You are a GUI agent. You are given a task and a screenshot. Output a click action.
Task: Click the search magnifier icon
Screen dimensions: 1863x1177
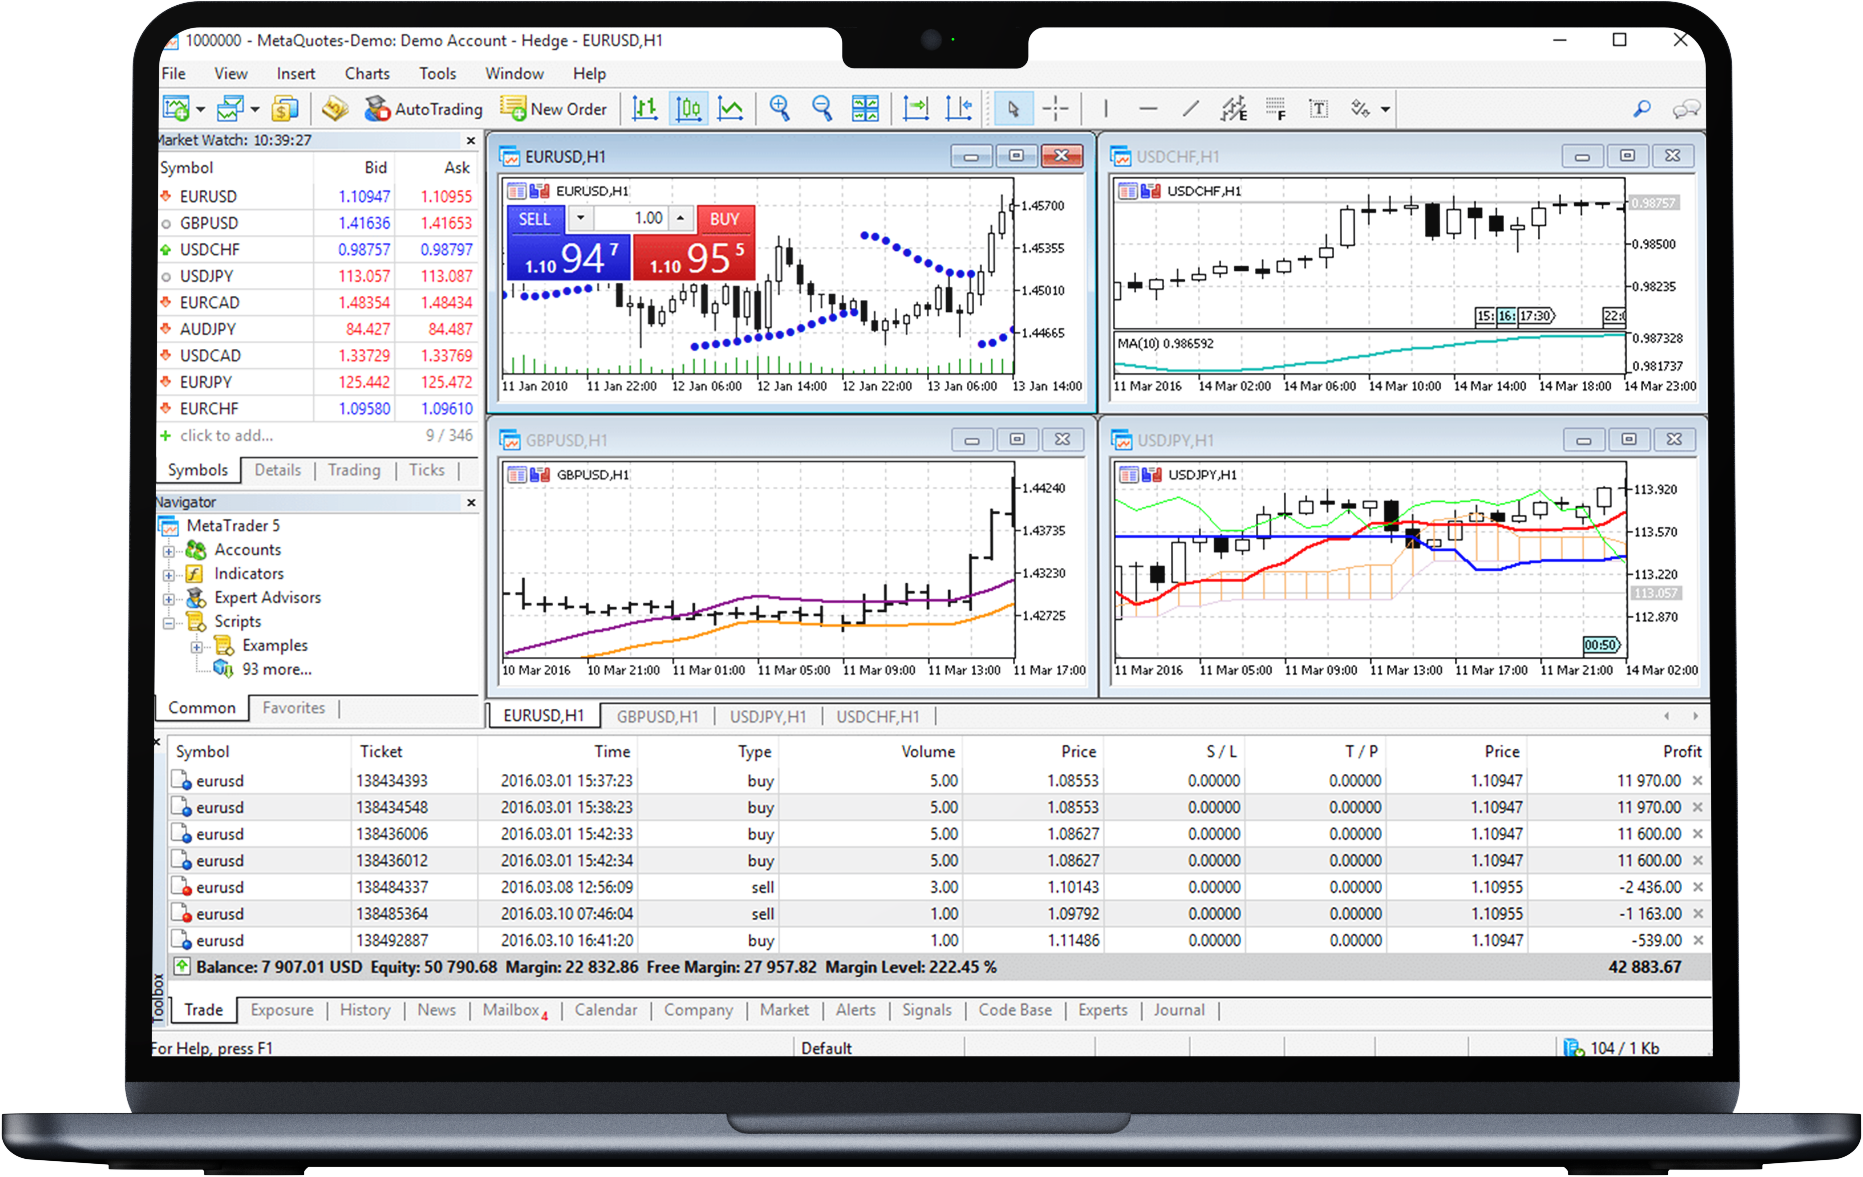(1642, 108)
